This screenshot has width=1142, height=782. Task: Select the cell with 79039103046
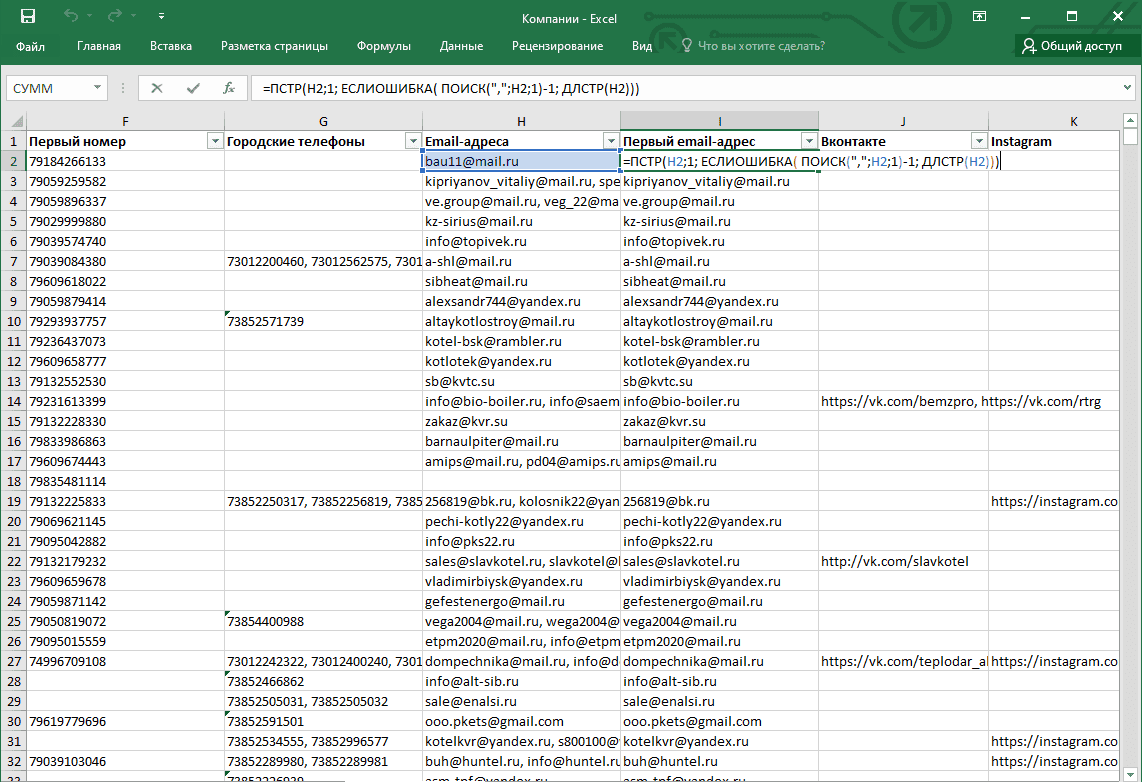(125, 761)
